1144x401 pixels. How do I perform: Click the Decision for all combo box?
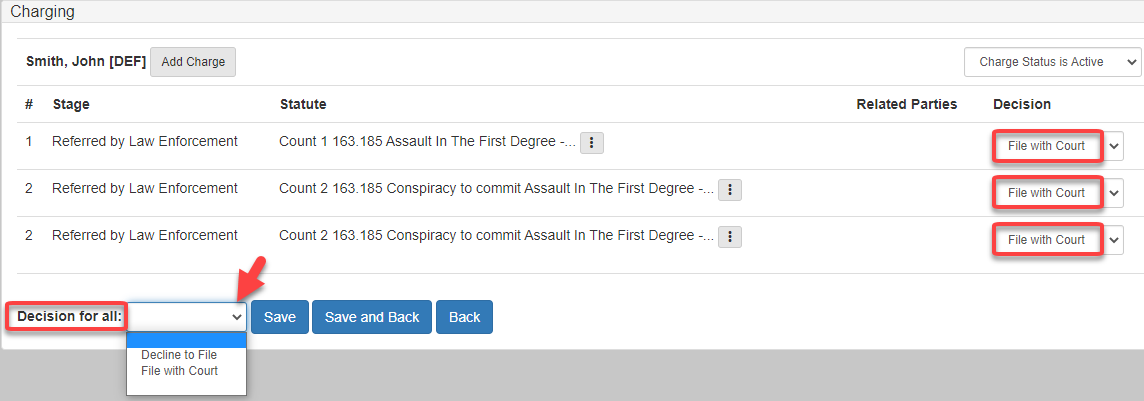(187, 317)
